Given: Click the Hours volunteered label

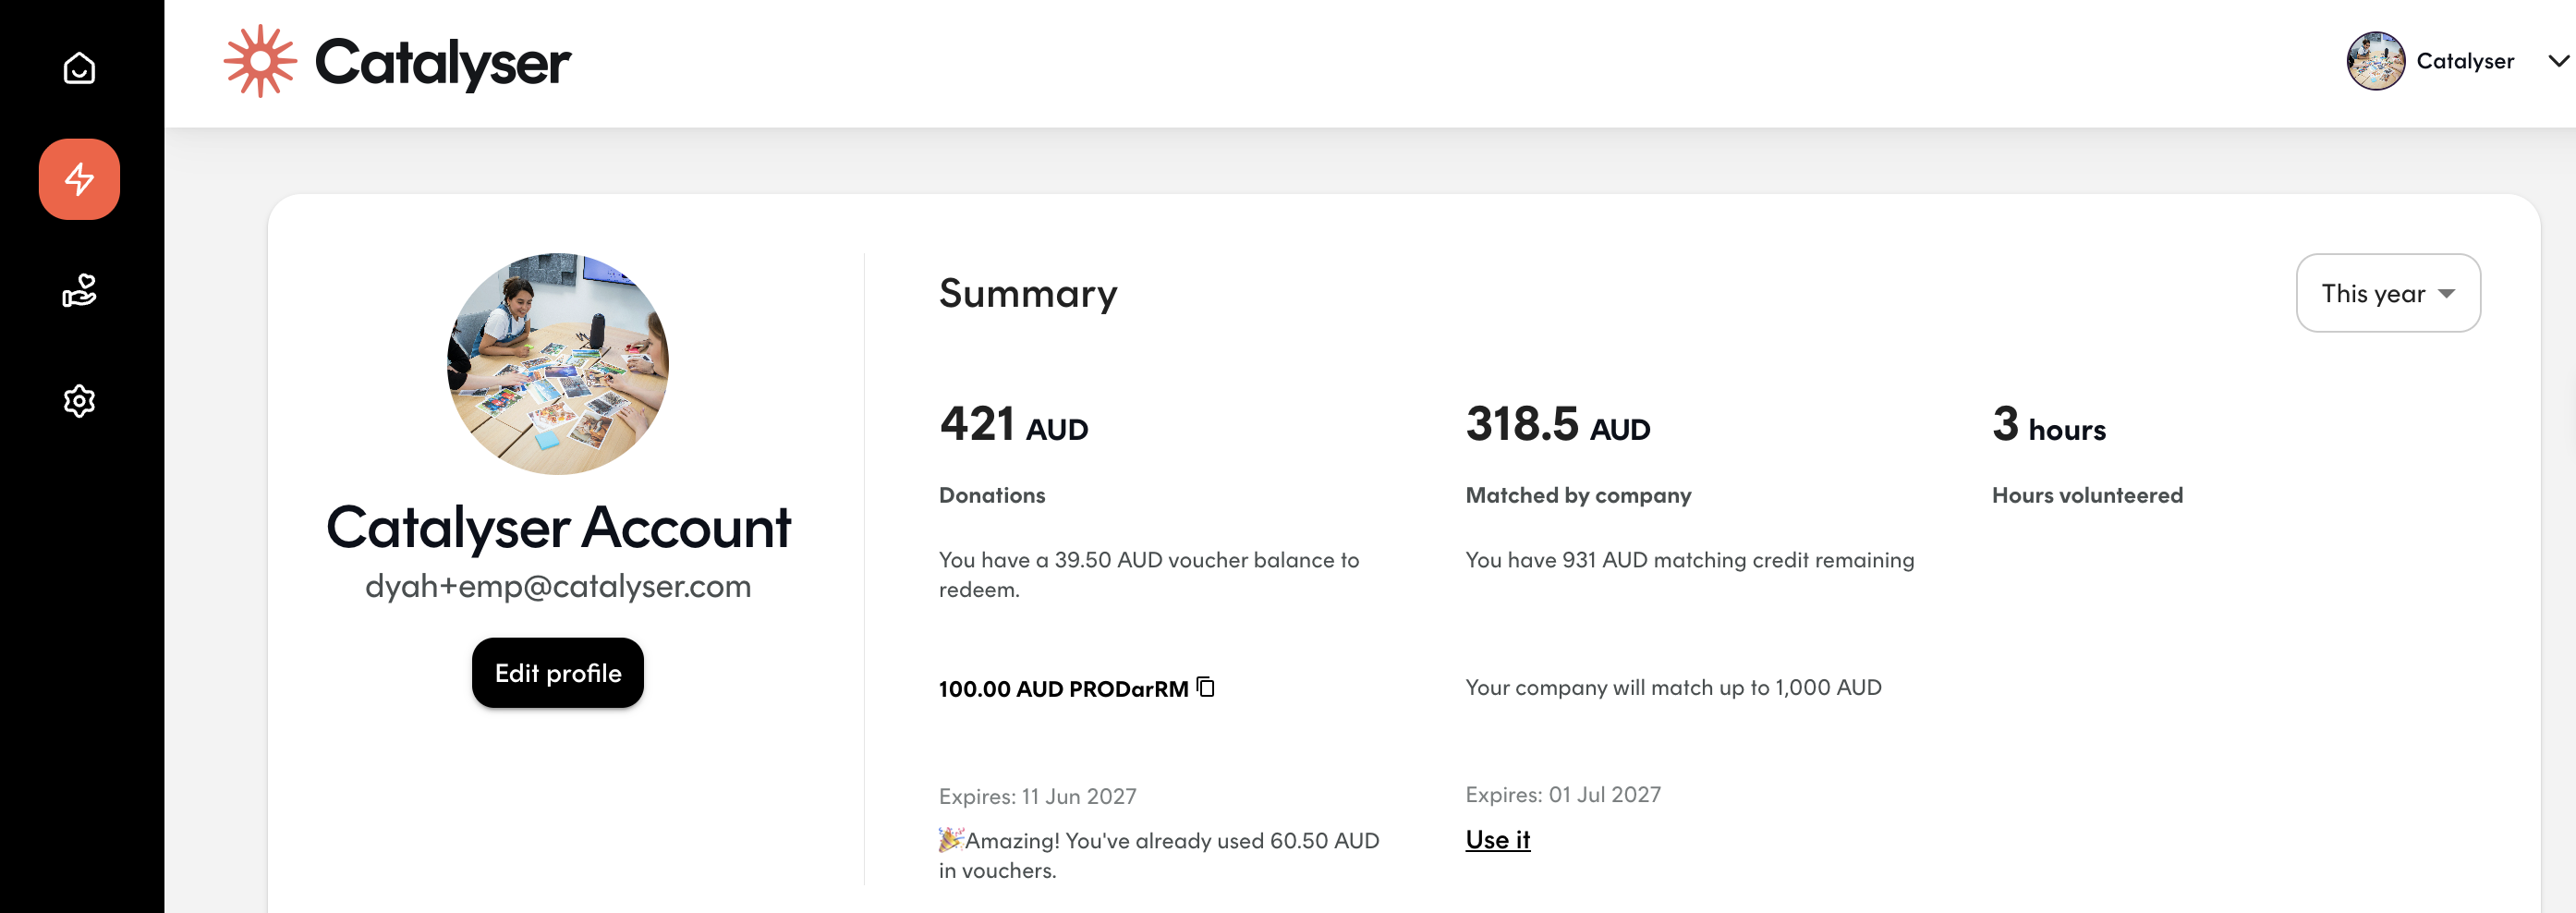Looking at the screenshot, I should [x=2087, y=495].
